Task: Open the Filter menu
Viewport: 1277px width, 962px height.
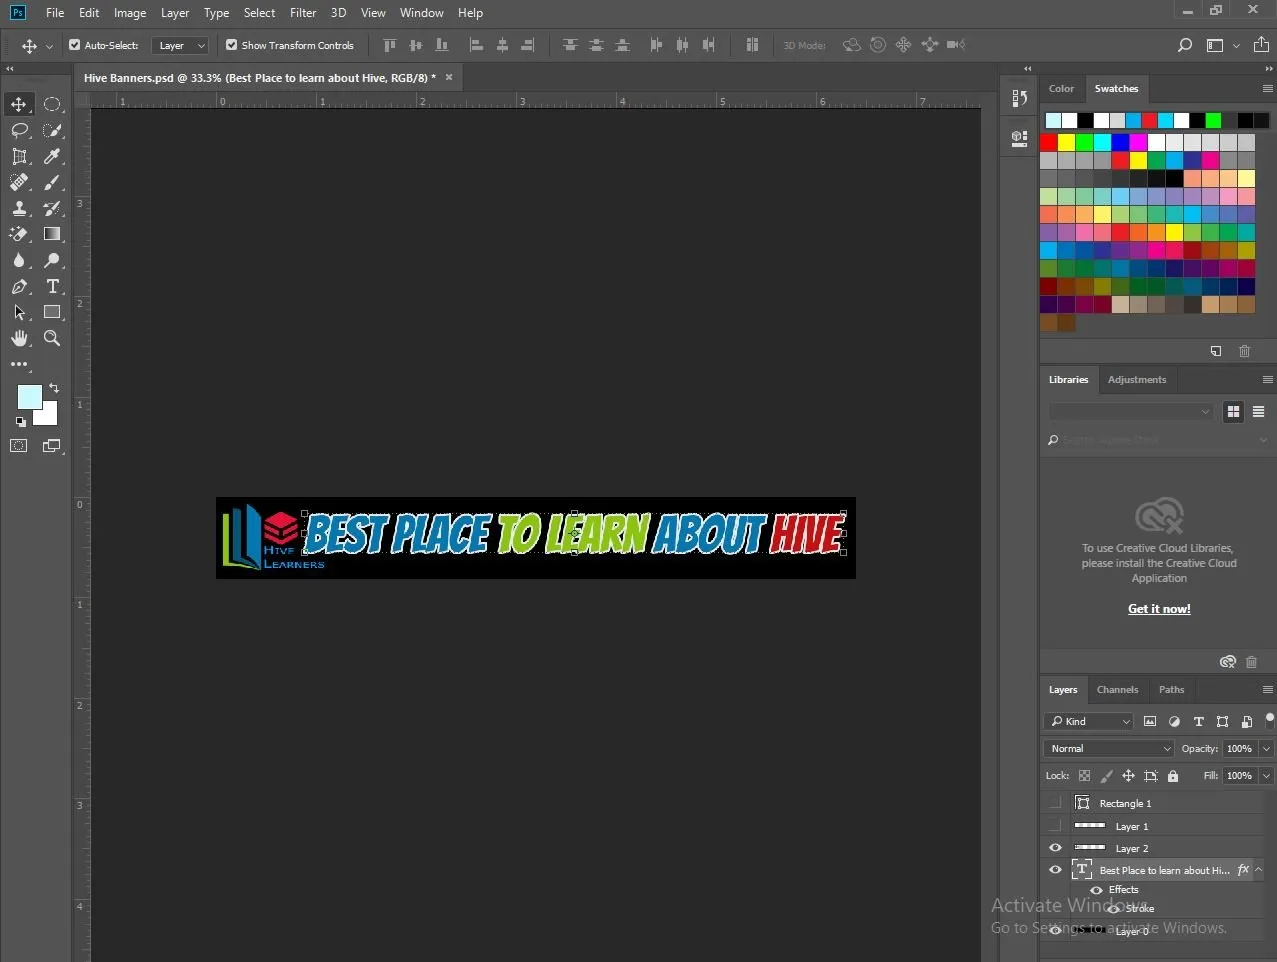Action: (303, 13)
